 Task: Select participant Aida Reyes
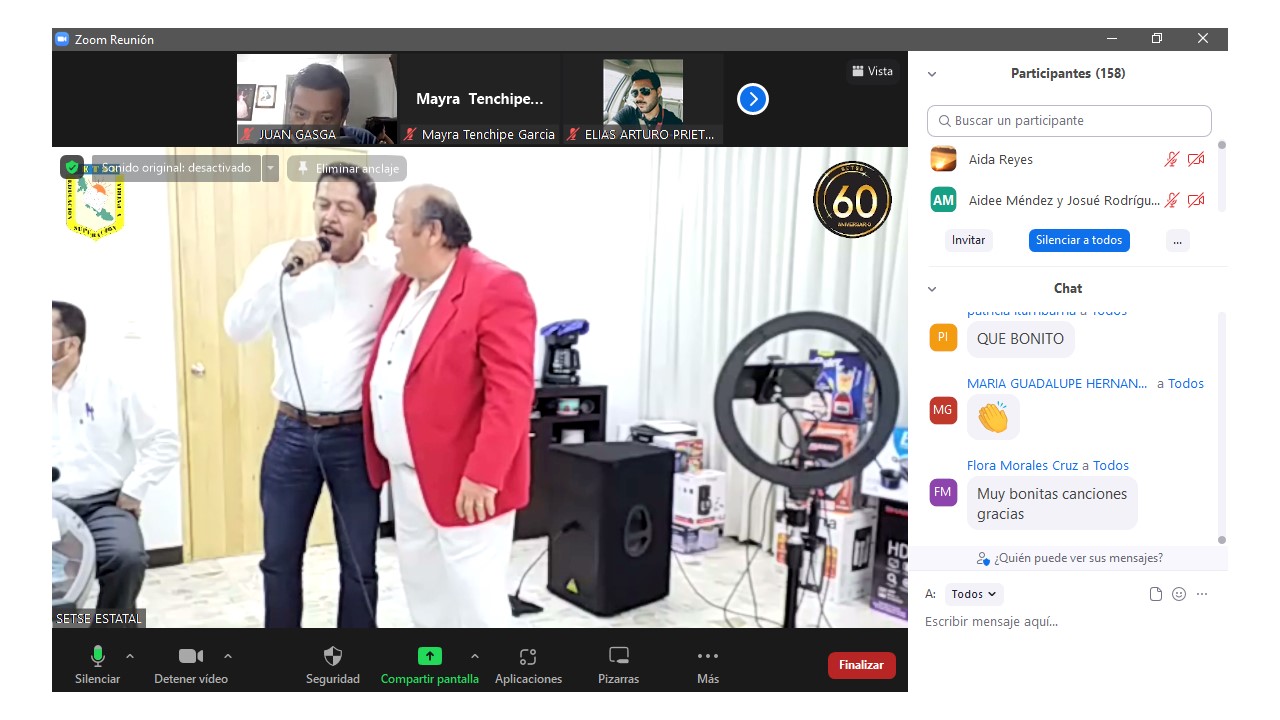[1068, 159]
